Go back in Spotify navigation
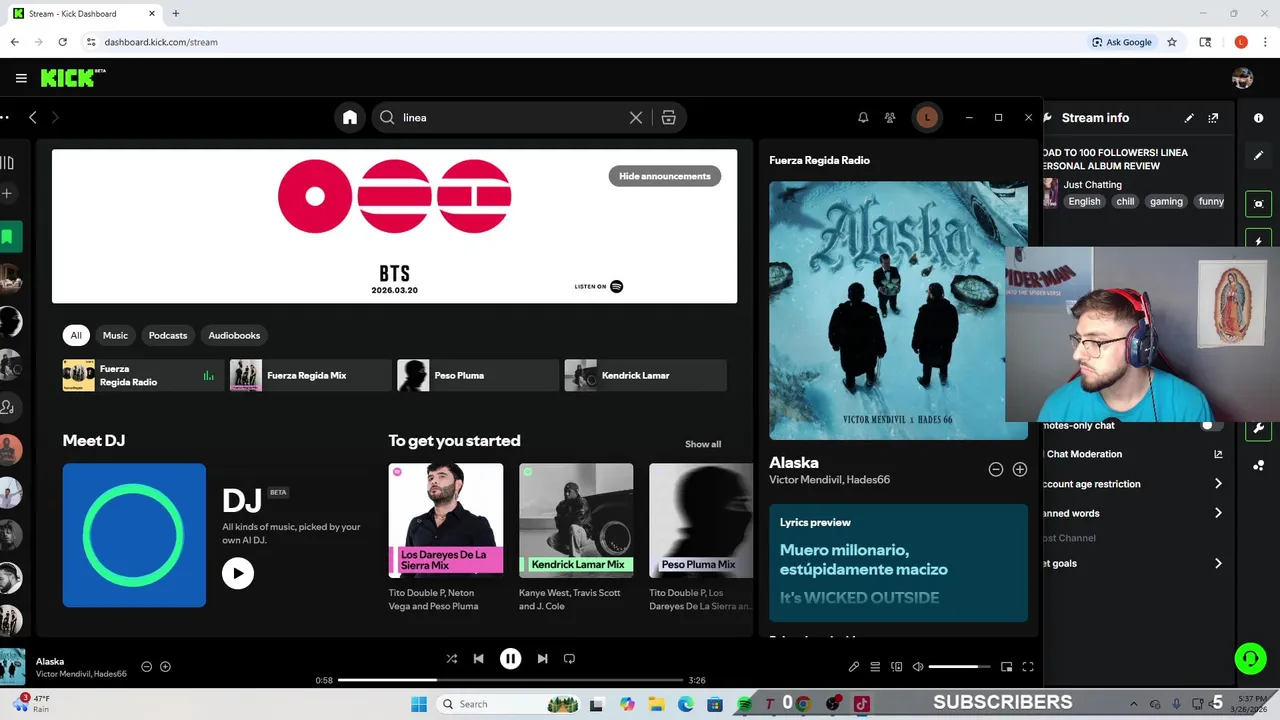 point(33,118)
